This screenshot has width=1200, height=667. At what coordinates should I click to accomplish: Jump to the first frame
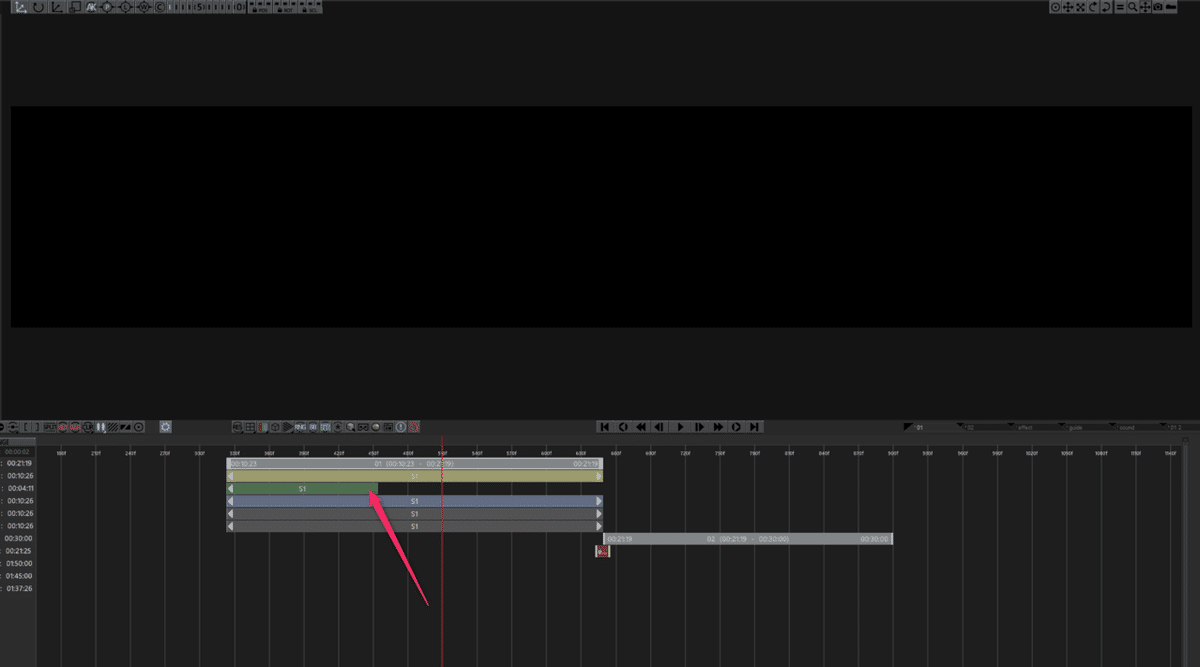coord(604,427)
